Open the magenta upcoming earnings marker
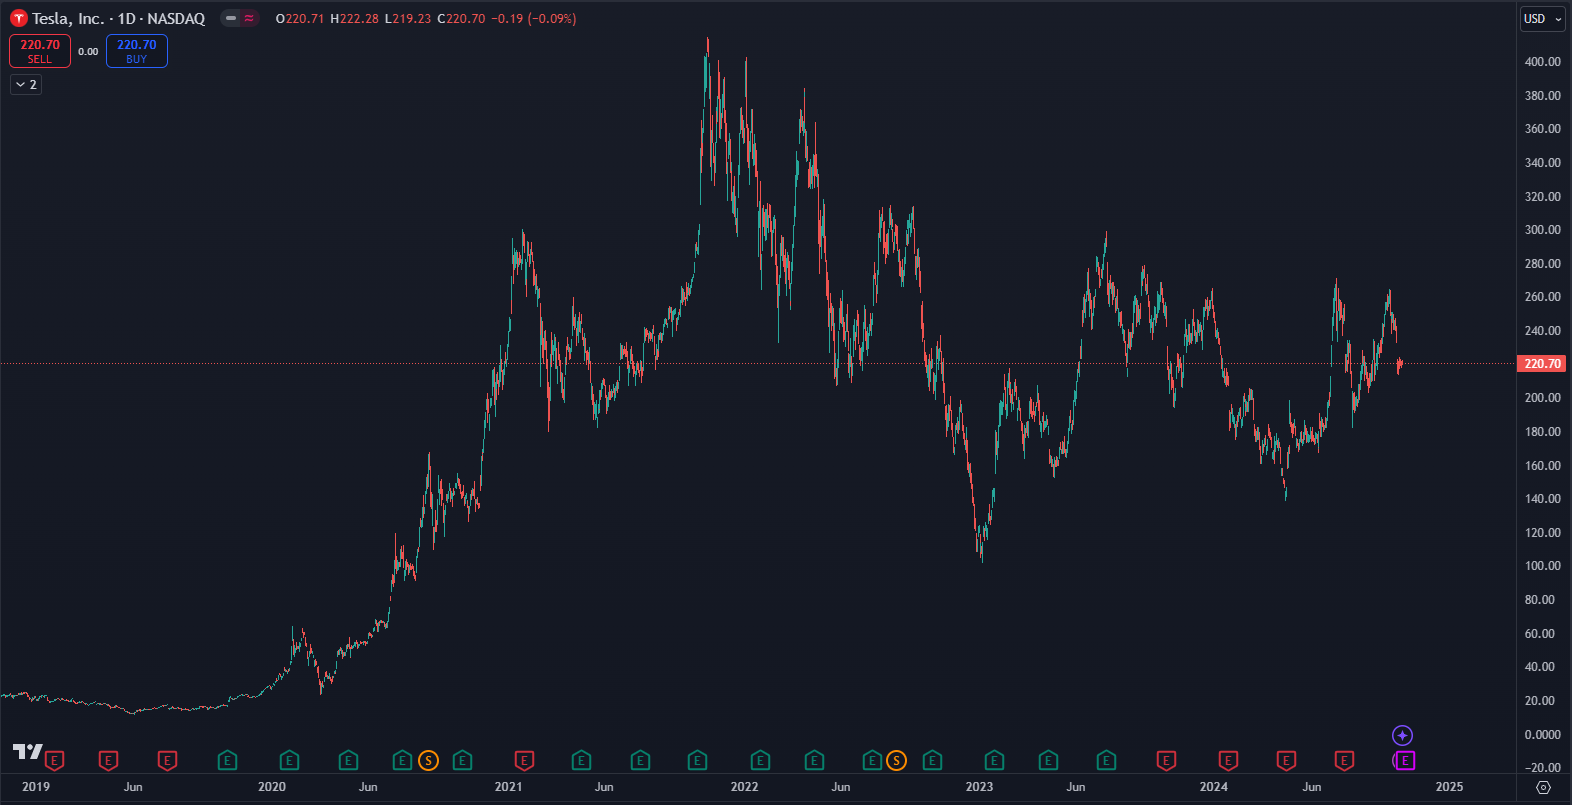This screenshot has width=1572, height=805. click(x=1404, y=761)
